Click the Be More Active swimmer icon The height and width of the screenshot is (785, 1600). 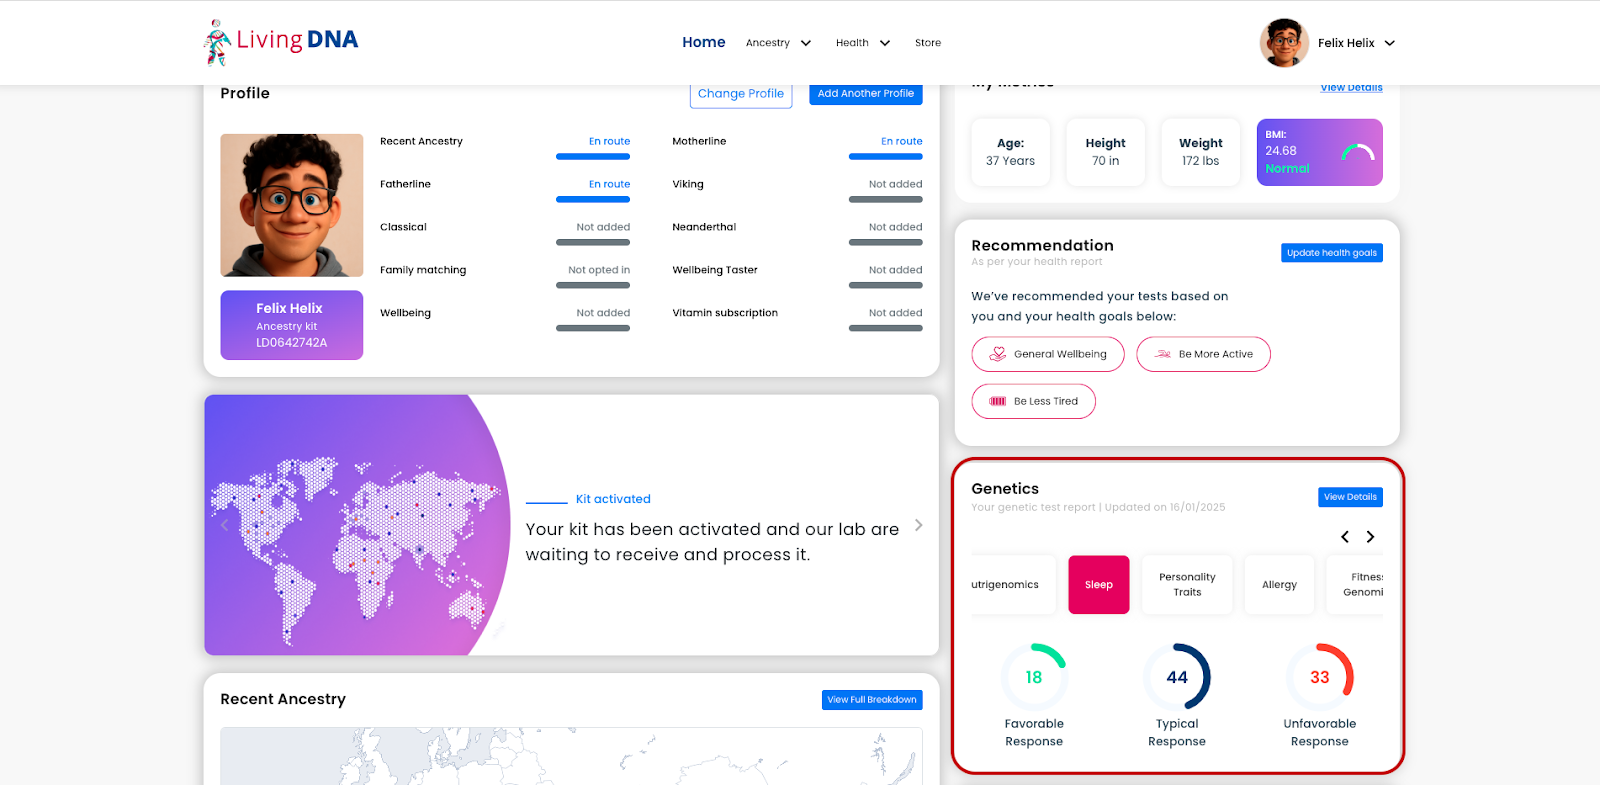(x=1162, y=354)
